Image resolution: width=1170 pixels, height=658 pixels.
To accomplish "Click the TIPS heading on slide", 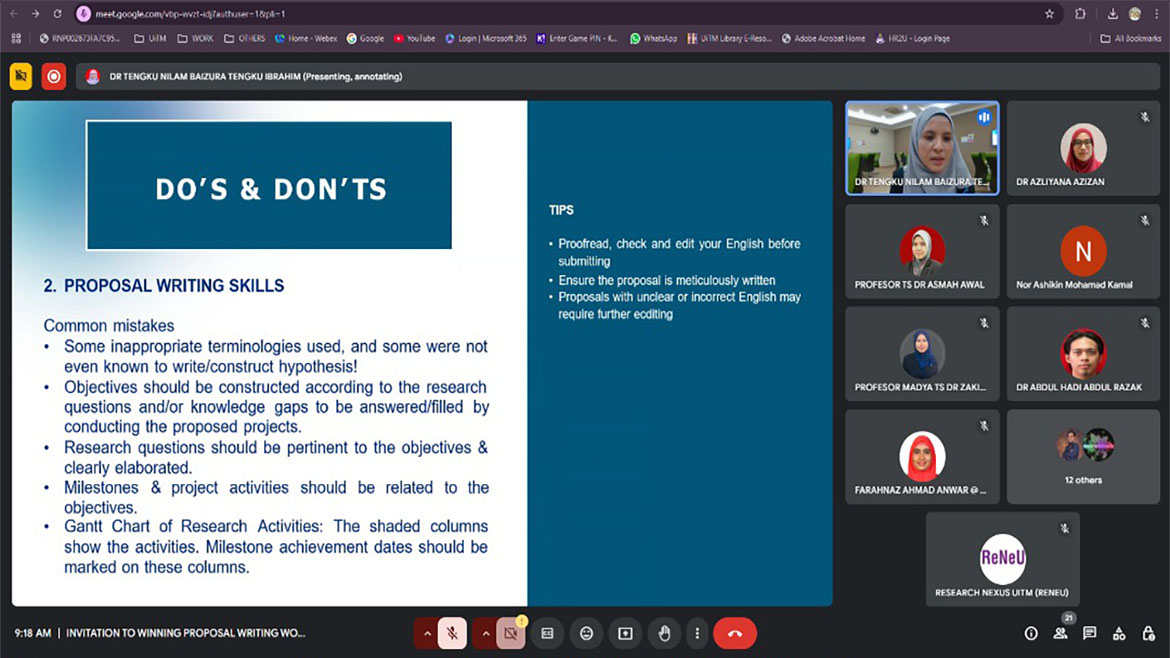I will pos(561,210).
